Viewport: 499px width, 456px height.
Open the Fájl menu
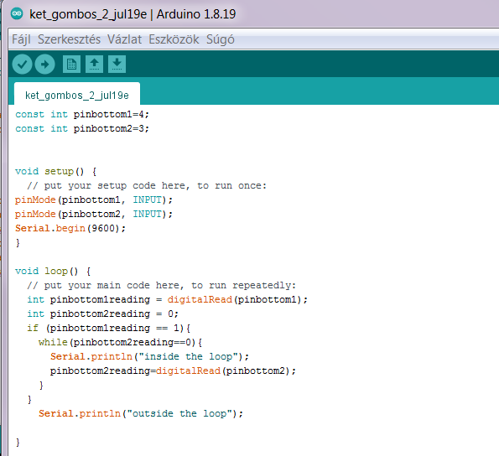[x=21, y=39]
